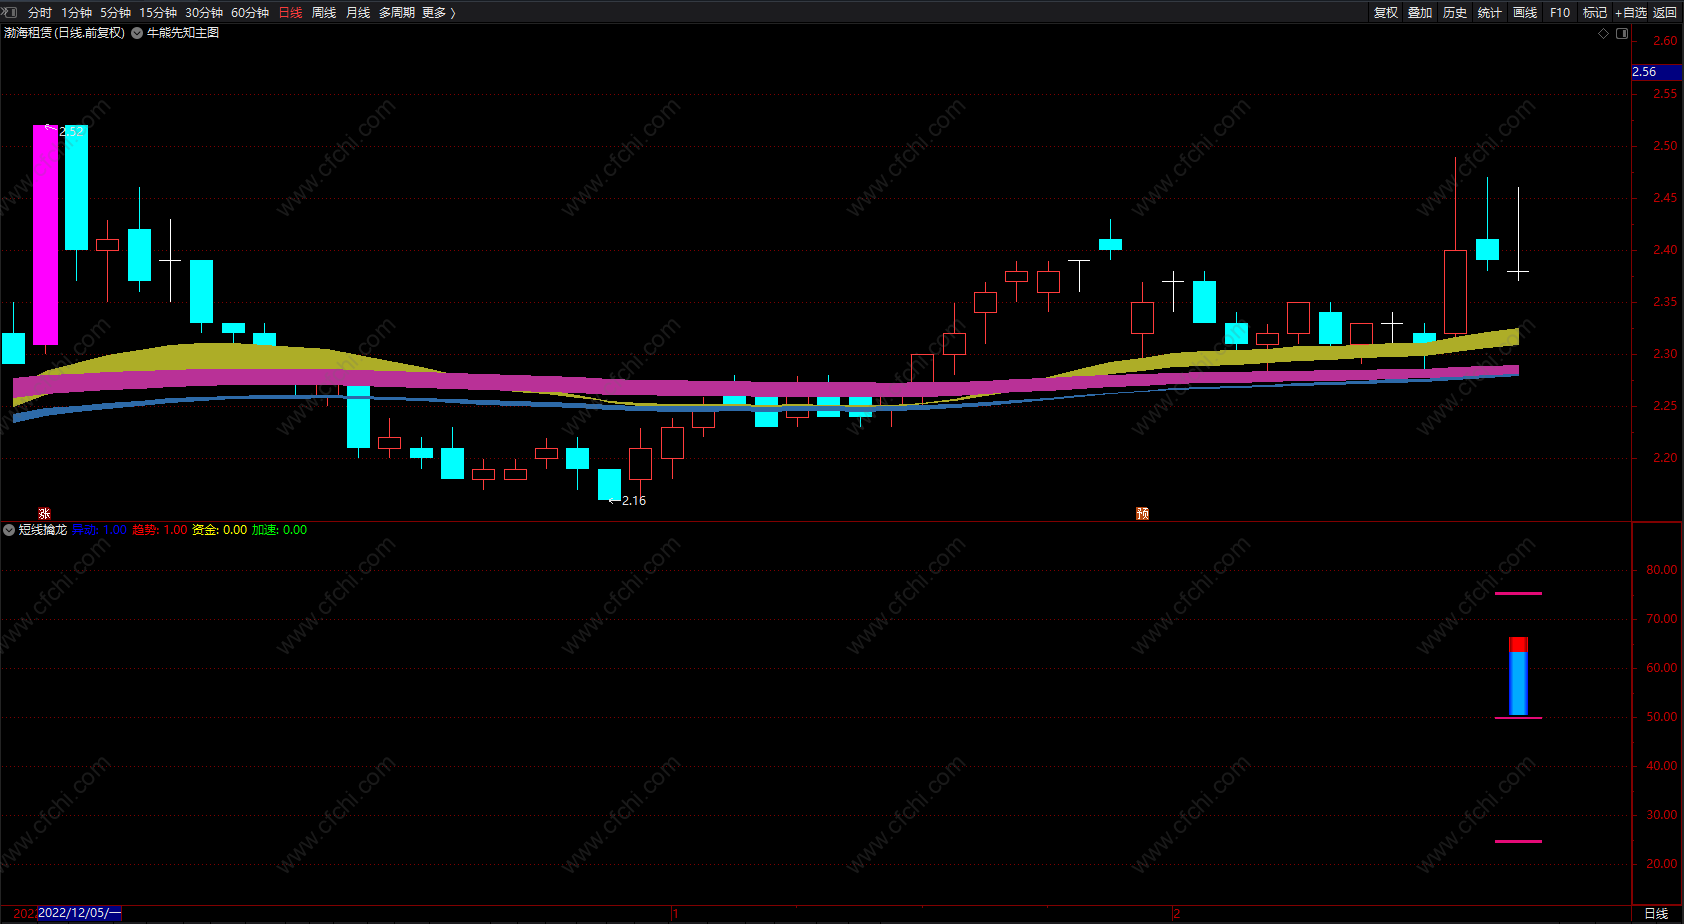Select the 60分钟 period tab
This screenshot has height=924, width=1684.
(x=250, y=13)
